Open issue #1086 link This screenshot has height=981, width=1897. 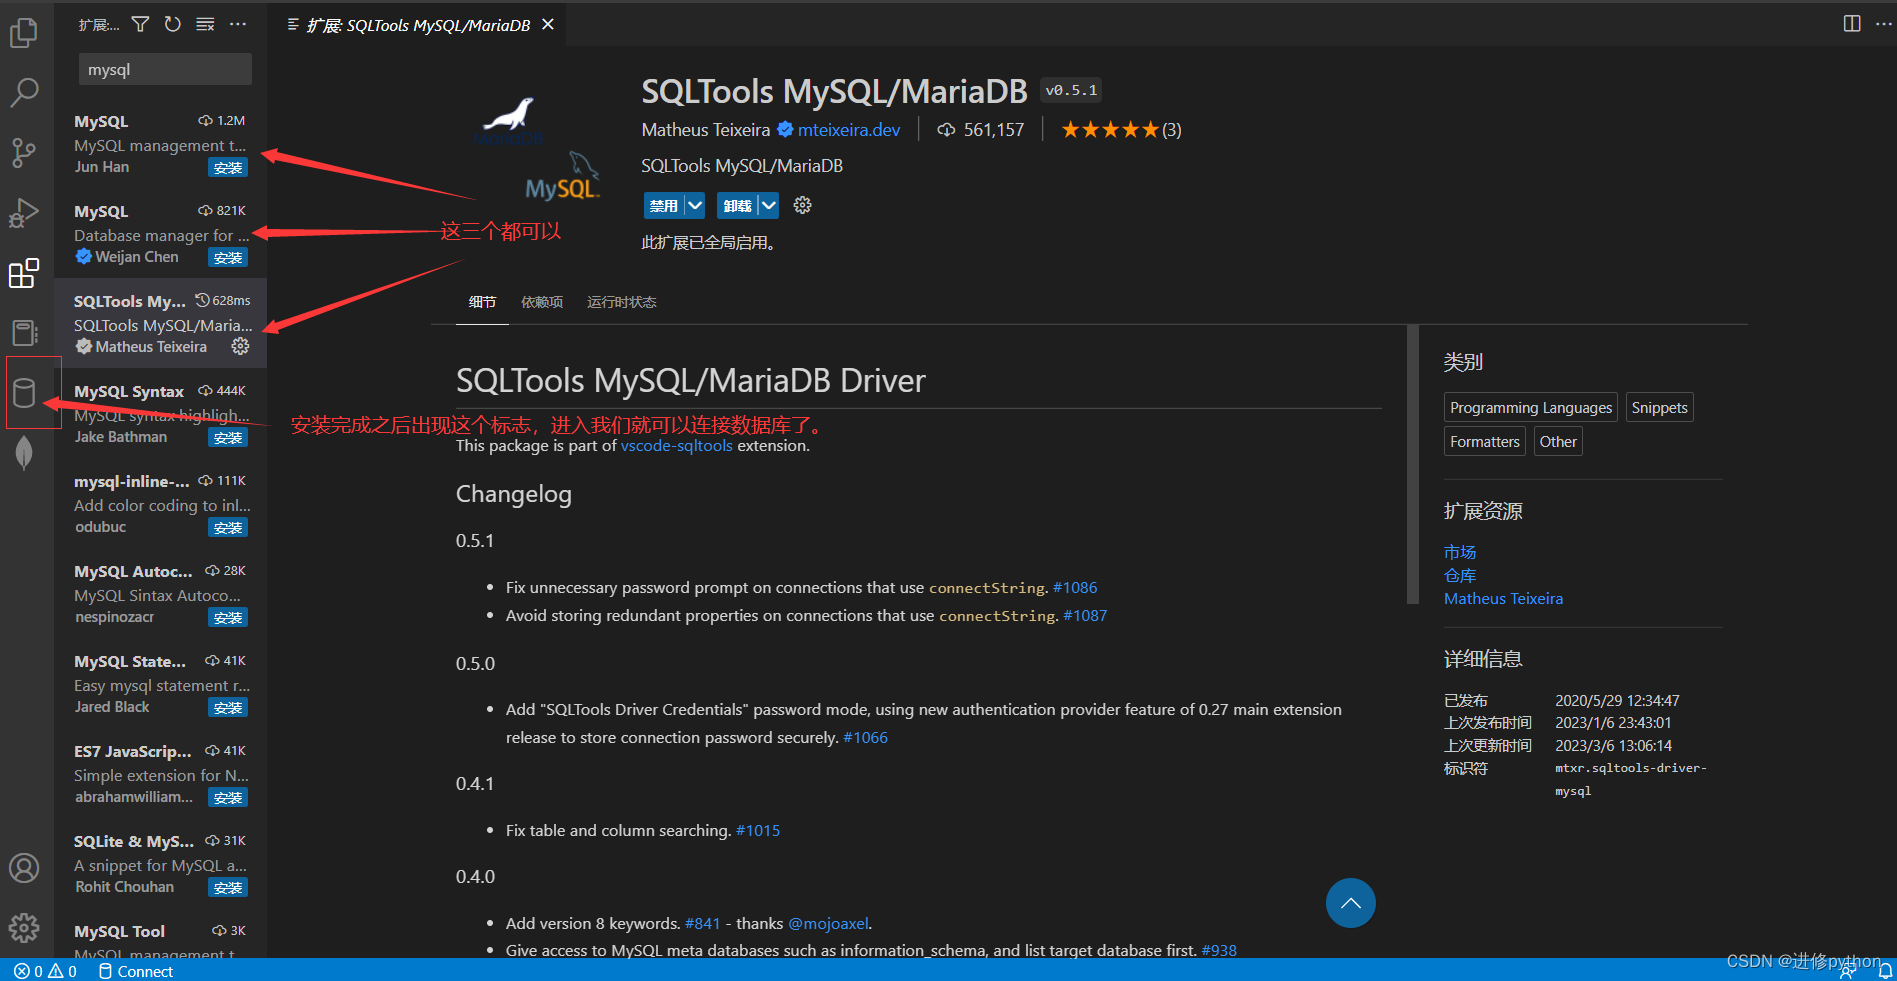pyautogui.click(x=1075, y=588)
